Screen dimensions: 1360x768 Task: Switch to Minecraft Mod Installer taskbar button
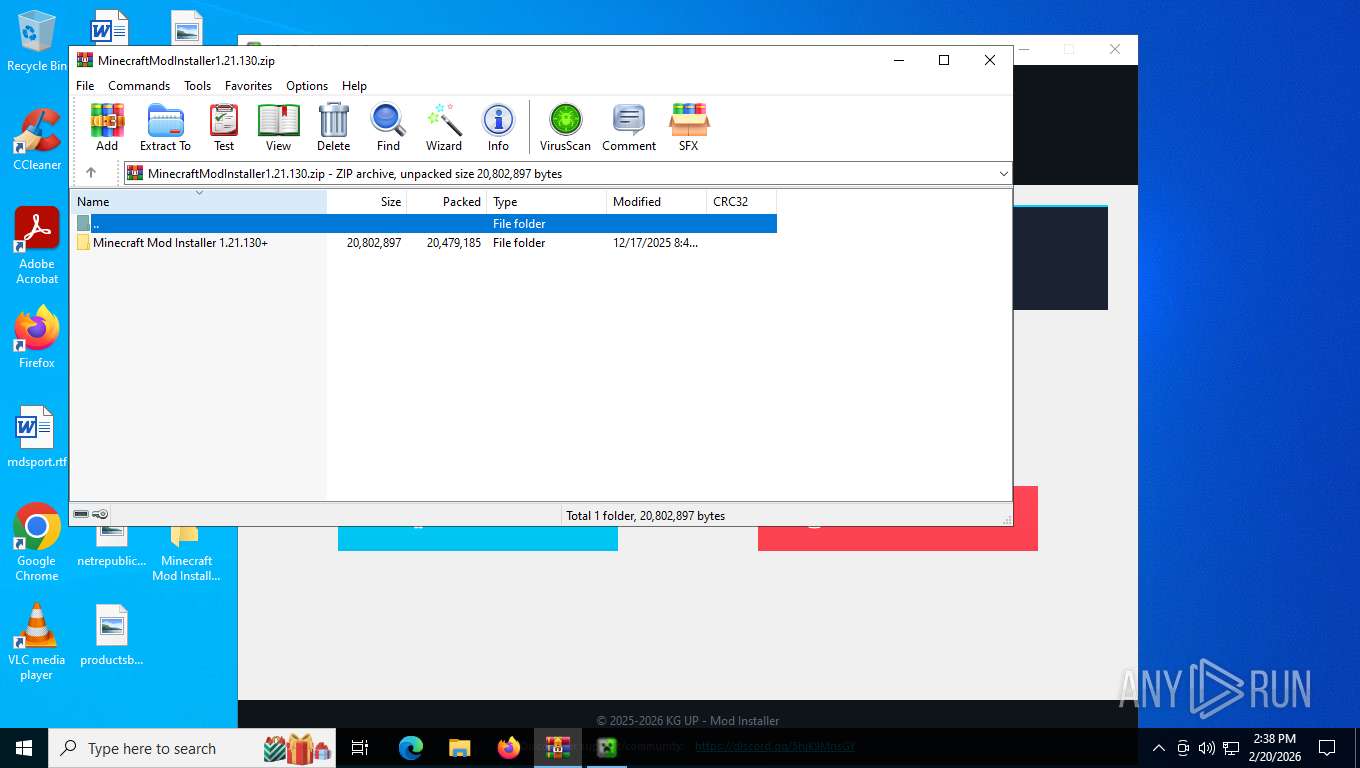(x=606, y=748)
